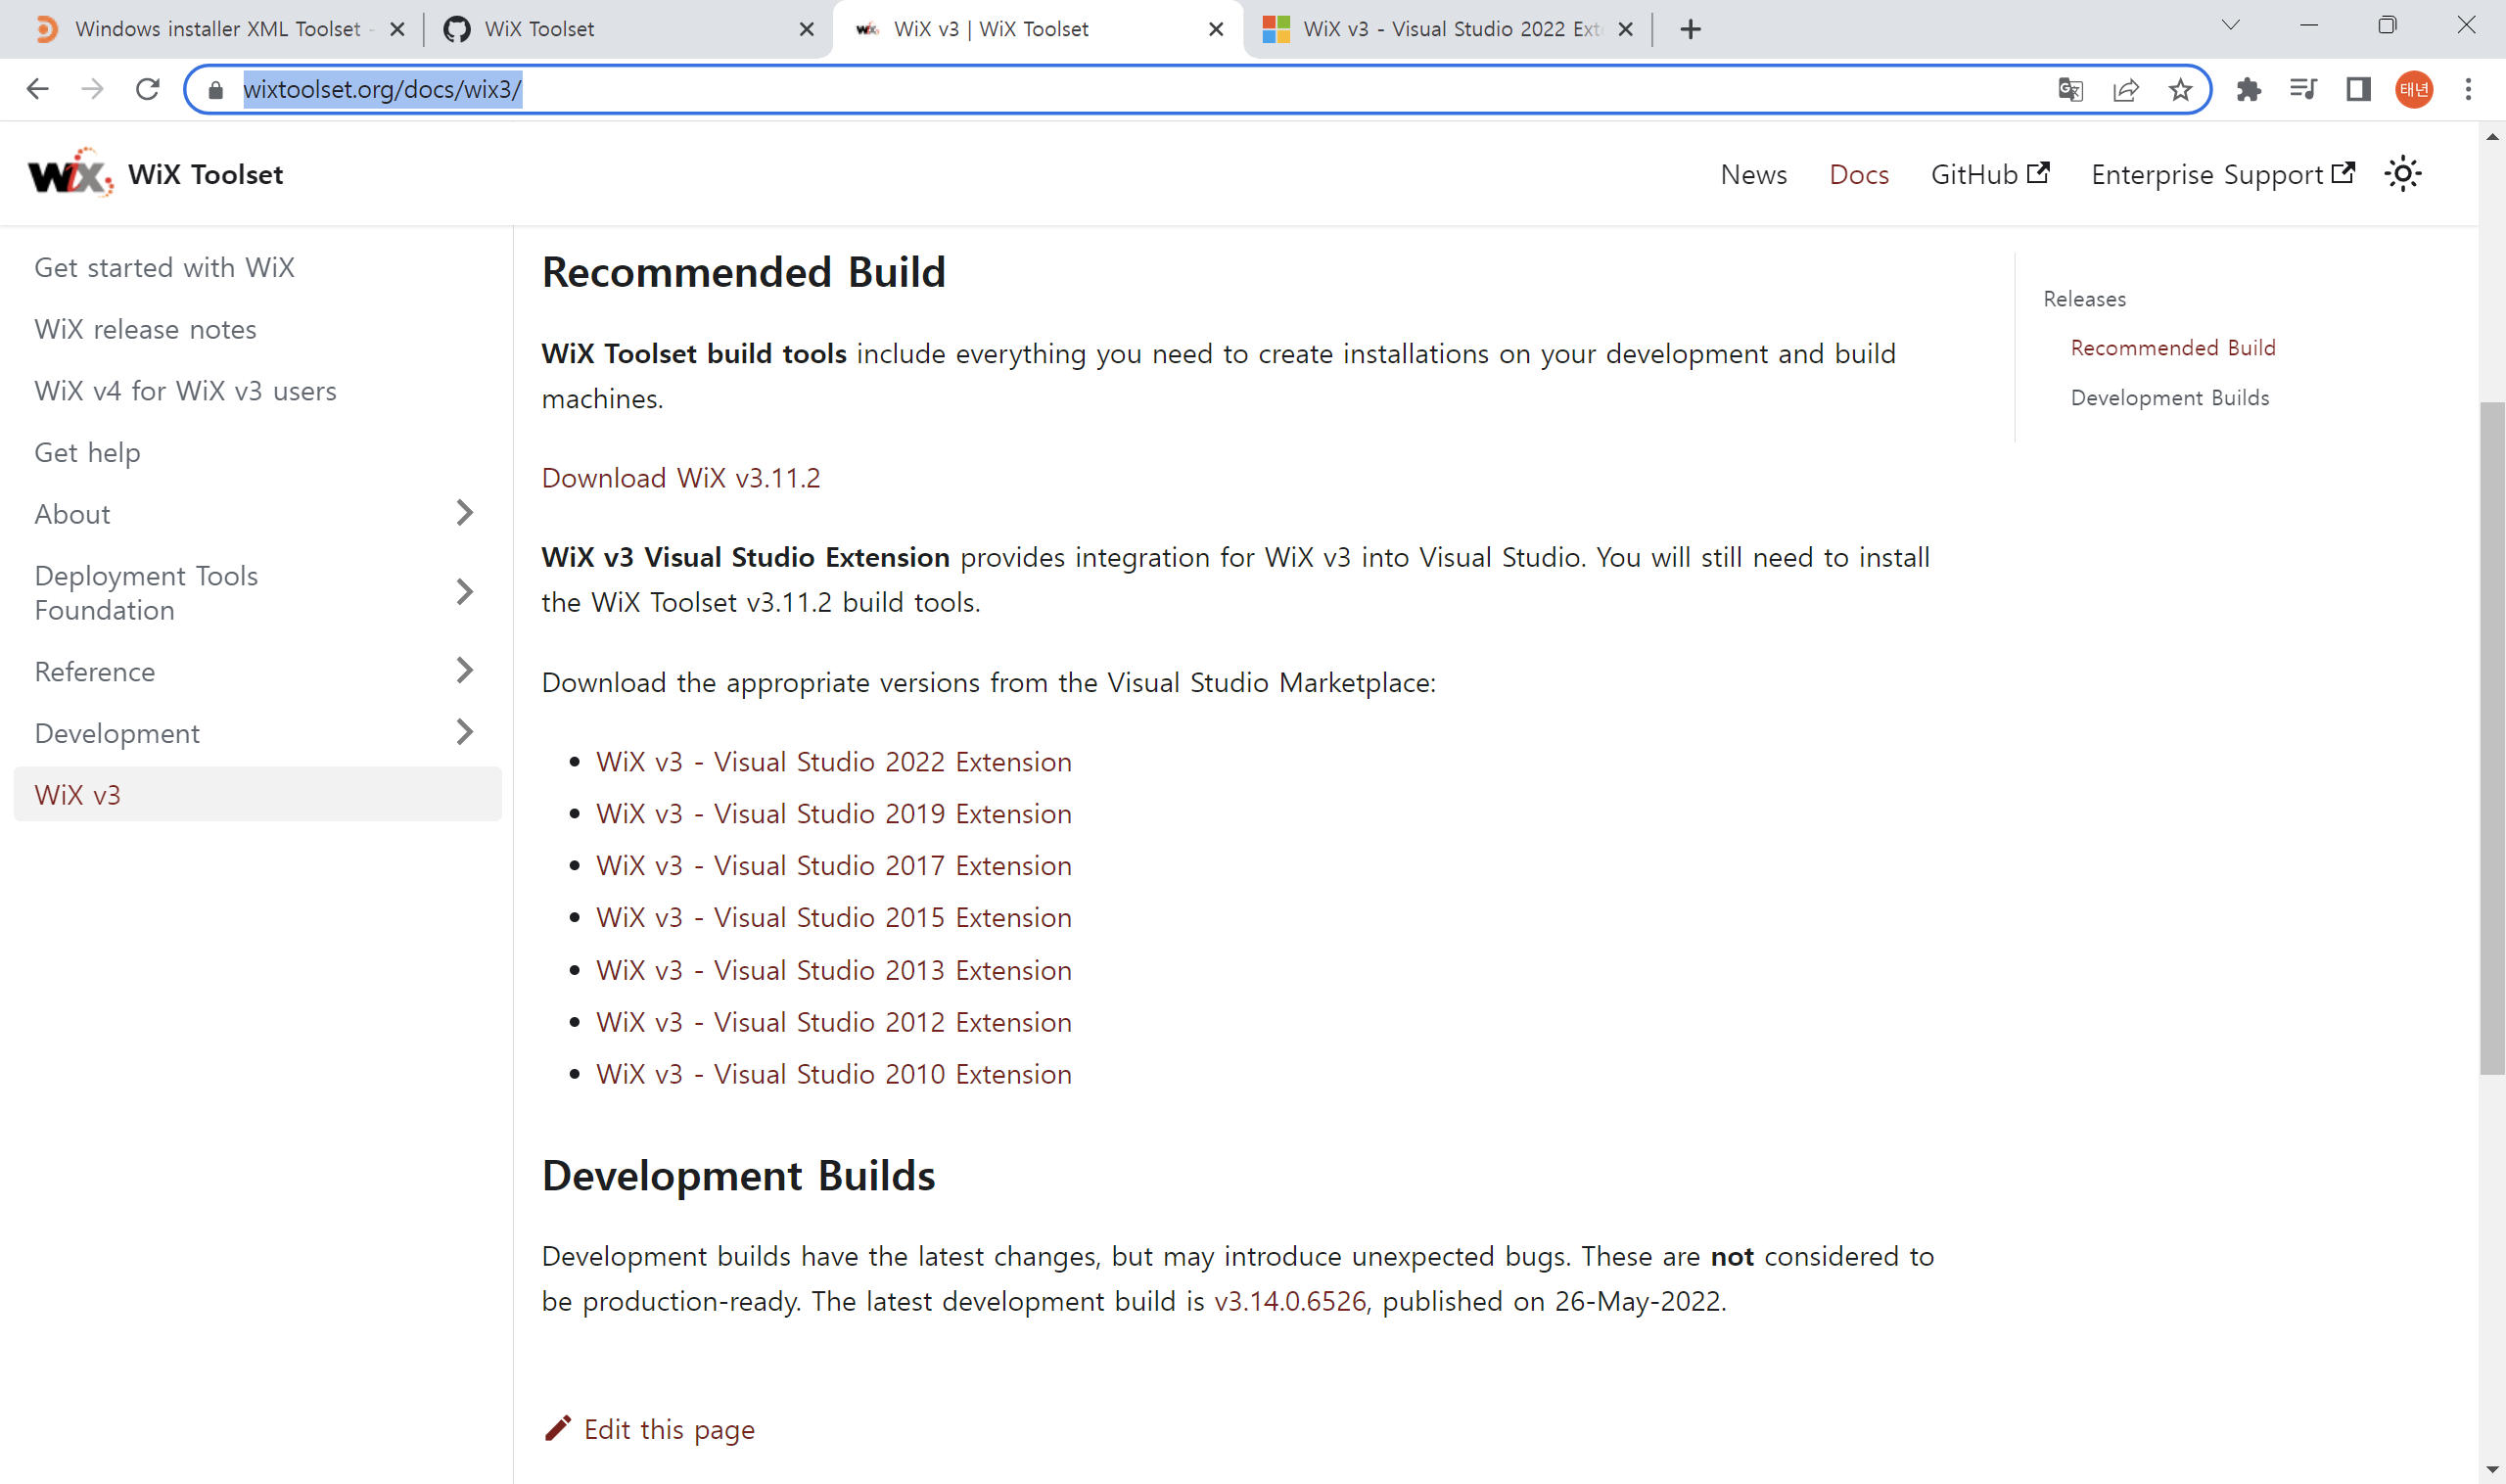Open Visual Studio 2017 Extension link
2506x1484 pixels.
pos(833,866)
